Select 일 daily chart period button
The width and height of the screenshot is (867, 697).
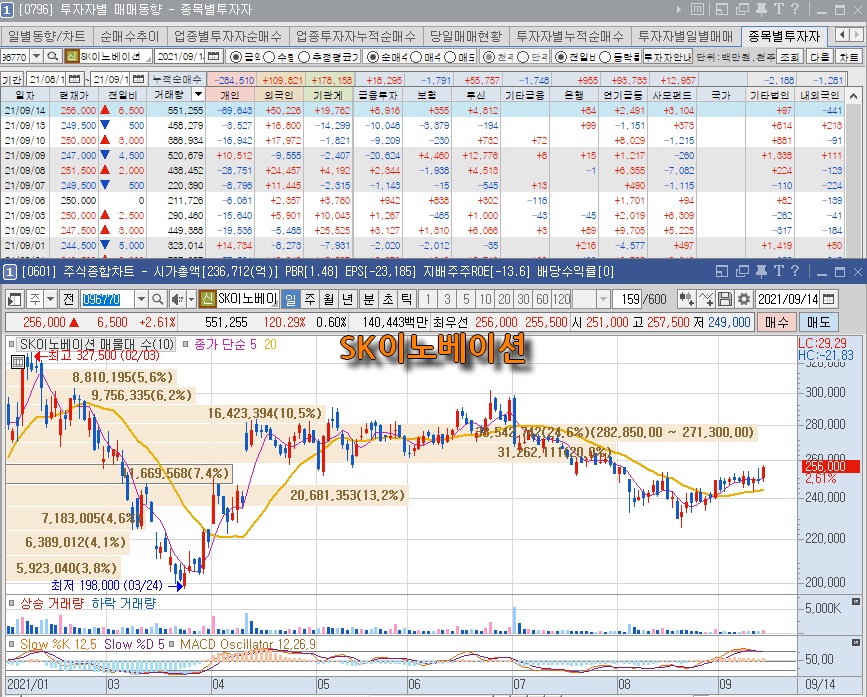tap(290, 300)
